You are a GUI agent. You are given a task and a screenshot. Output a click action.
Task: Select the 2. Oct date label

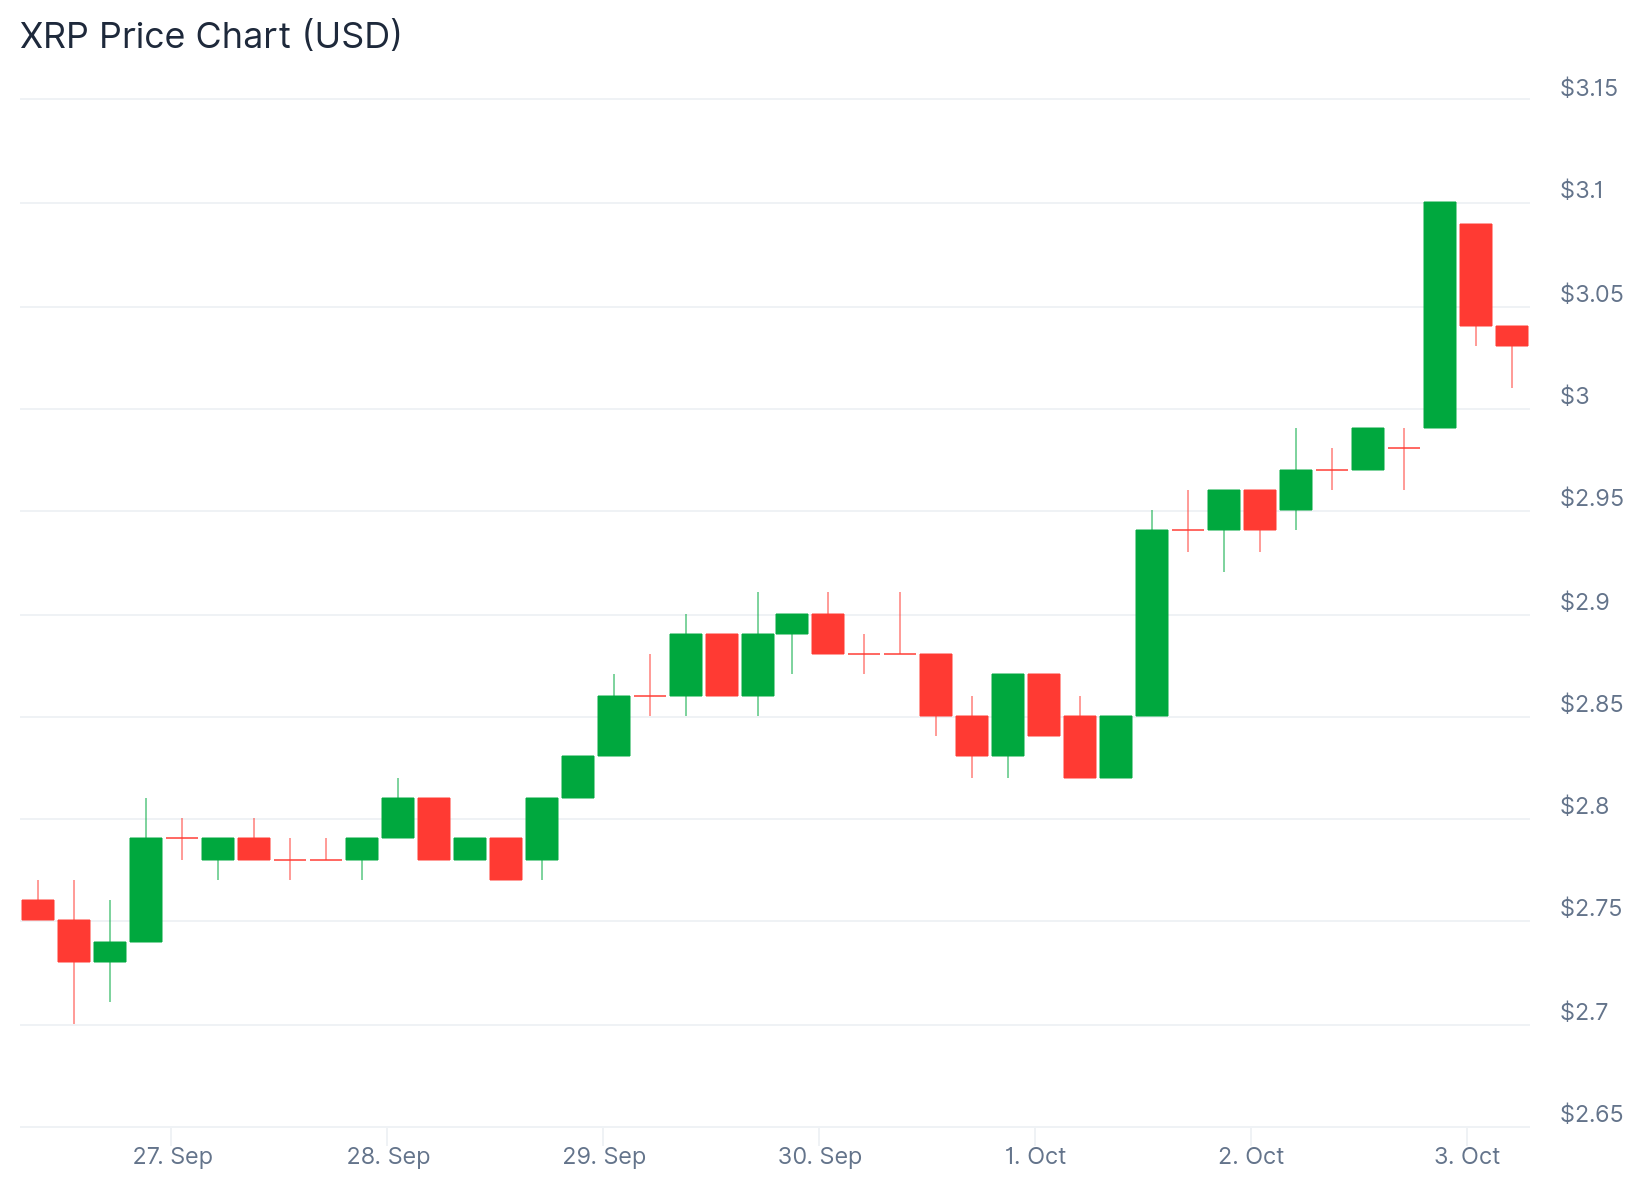click(x=1251, y=1156)
